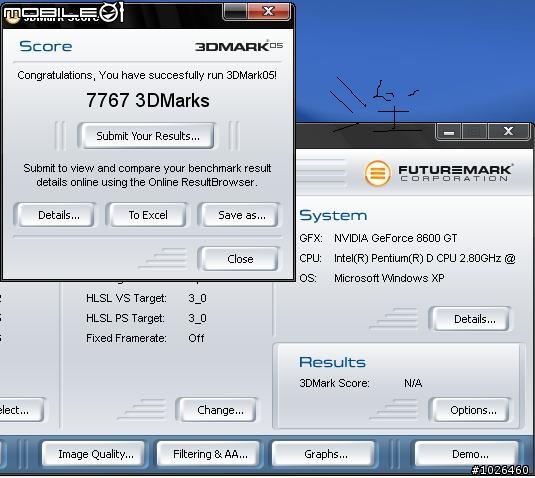This screenshot has width=535, height=478.
Task: Select the 7767 3DMarks score text
Action: (x=147, y=100)
